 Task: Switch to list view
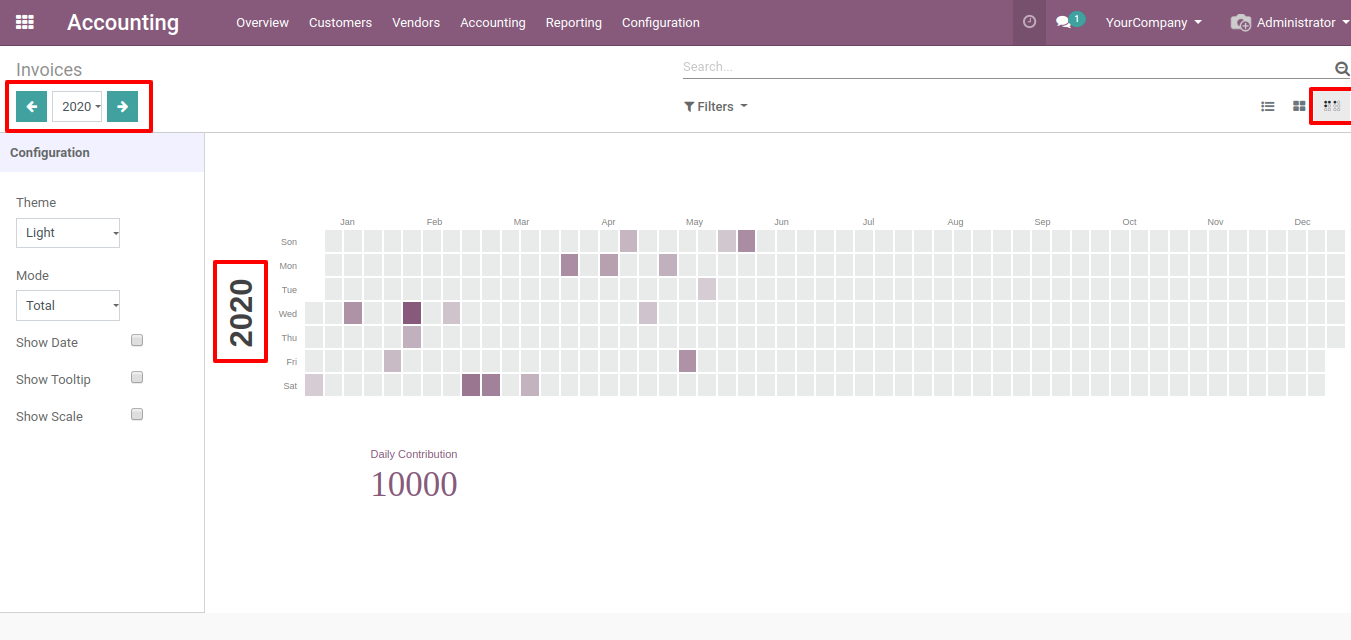pos(1267,106)
